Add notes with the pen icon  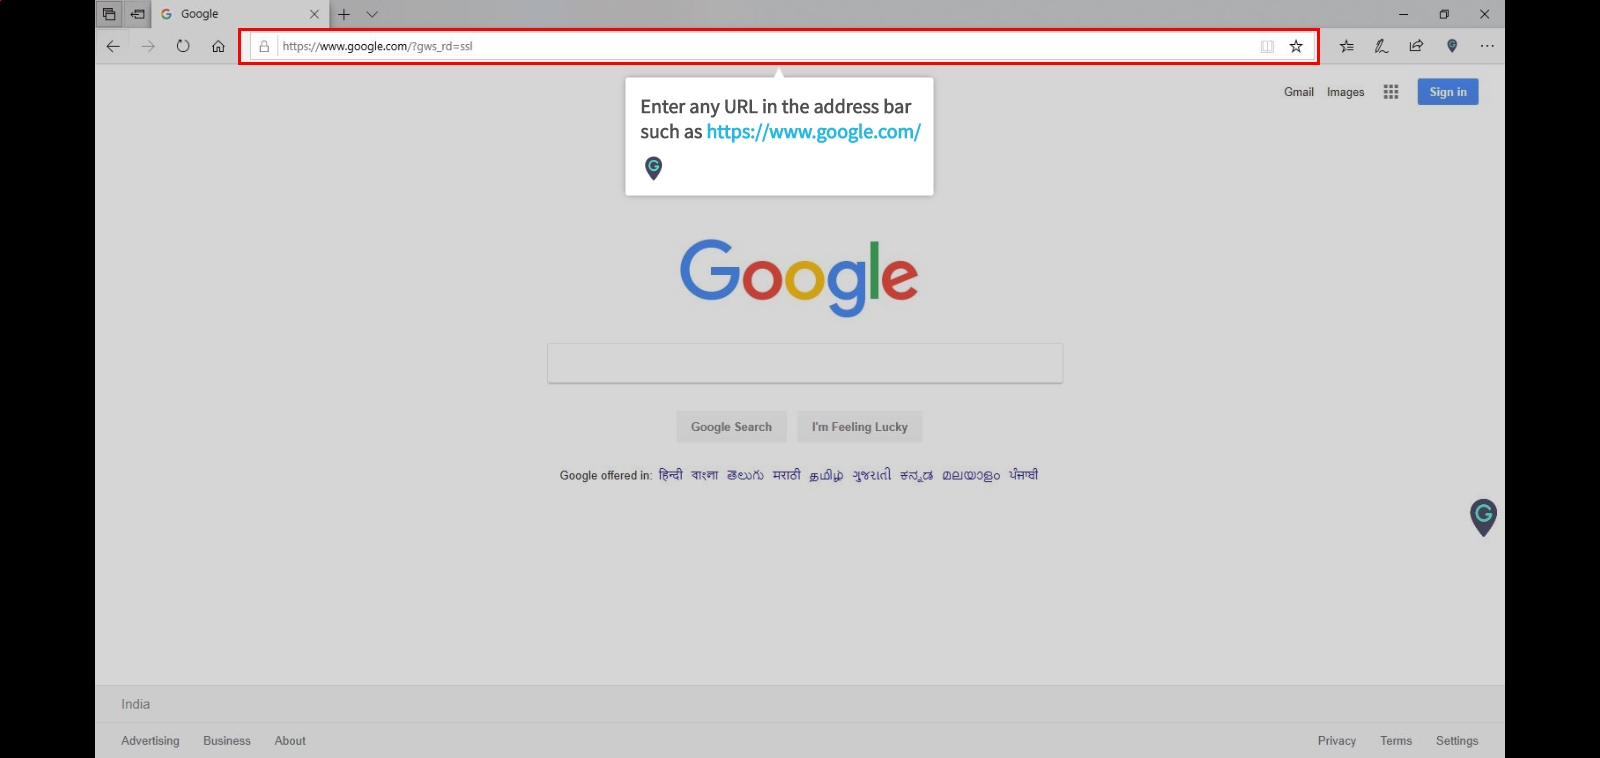[1382, 46]
